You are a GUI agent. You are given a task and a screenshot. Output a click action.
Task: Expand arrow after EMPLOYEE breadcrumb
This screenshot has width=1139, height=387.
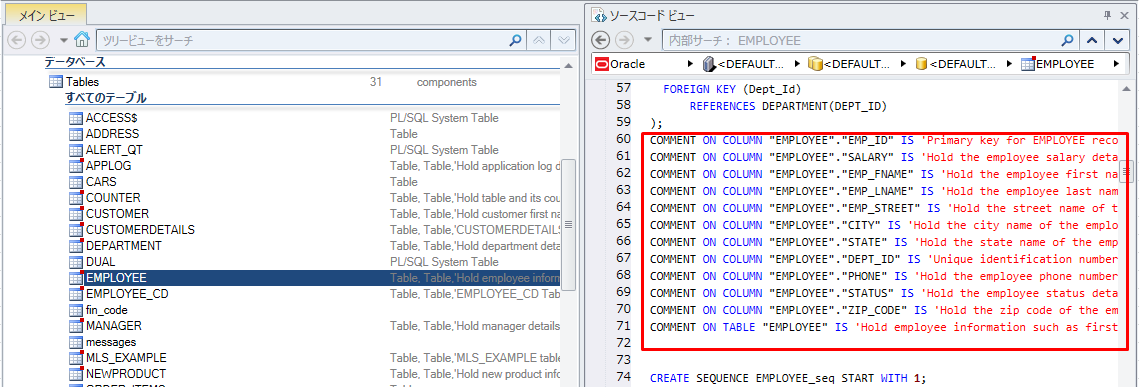pyautogui.click(x=1116, y=64)
